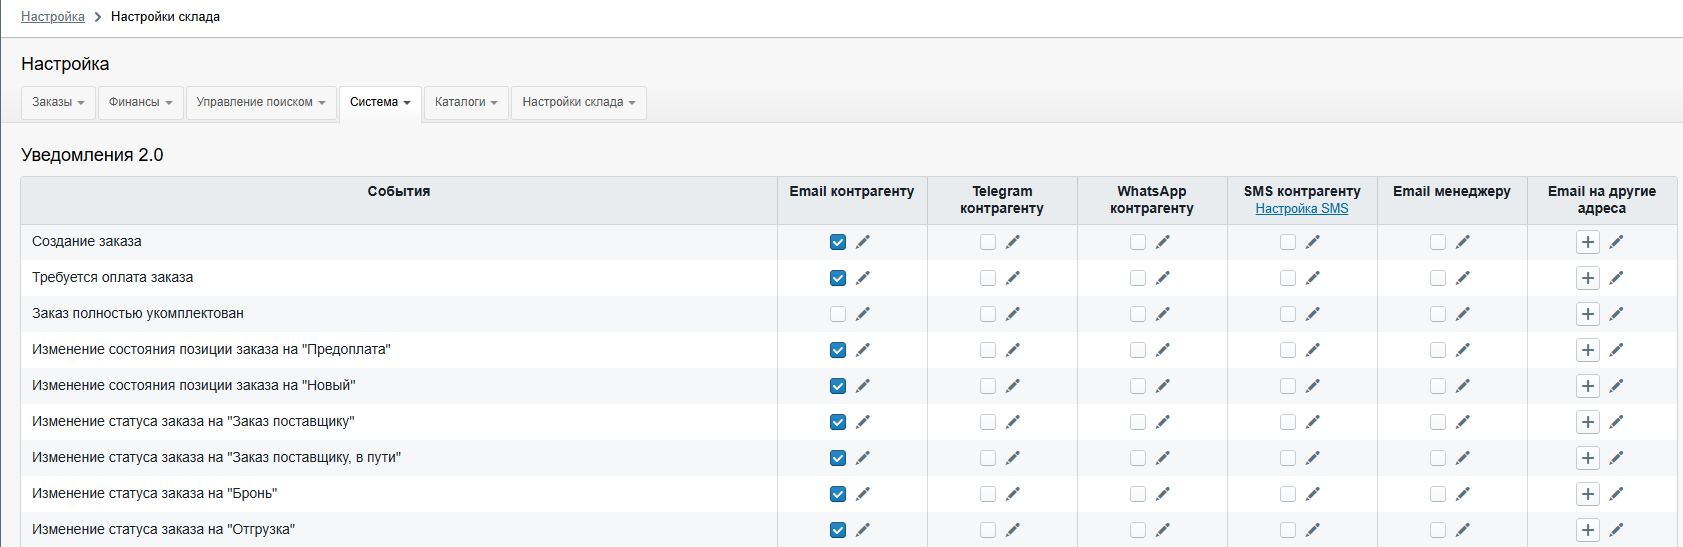Expand the "Финансы" dropdown
The image size is (1683, 547).
tap(140, 102)
